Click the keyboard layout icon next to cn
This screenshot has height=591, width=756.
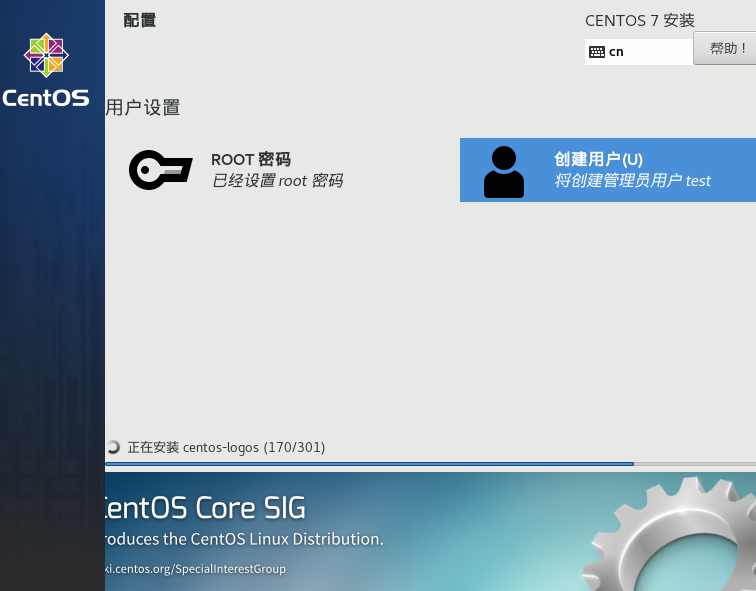coord(597,52)
